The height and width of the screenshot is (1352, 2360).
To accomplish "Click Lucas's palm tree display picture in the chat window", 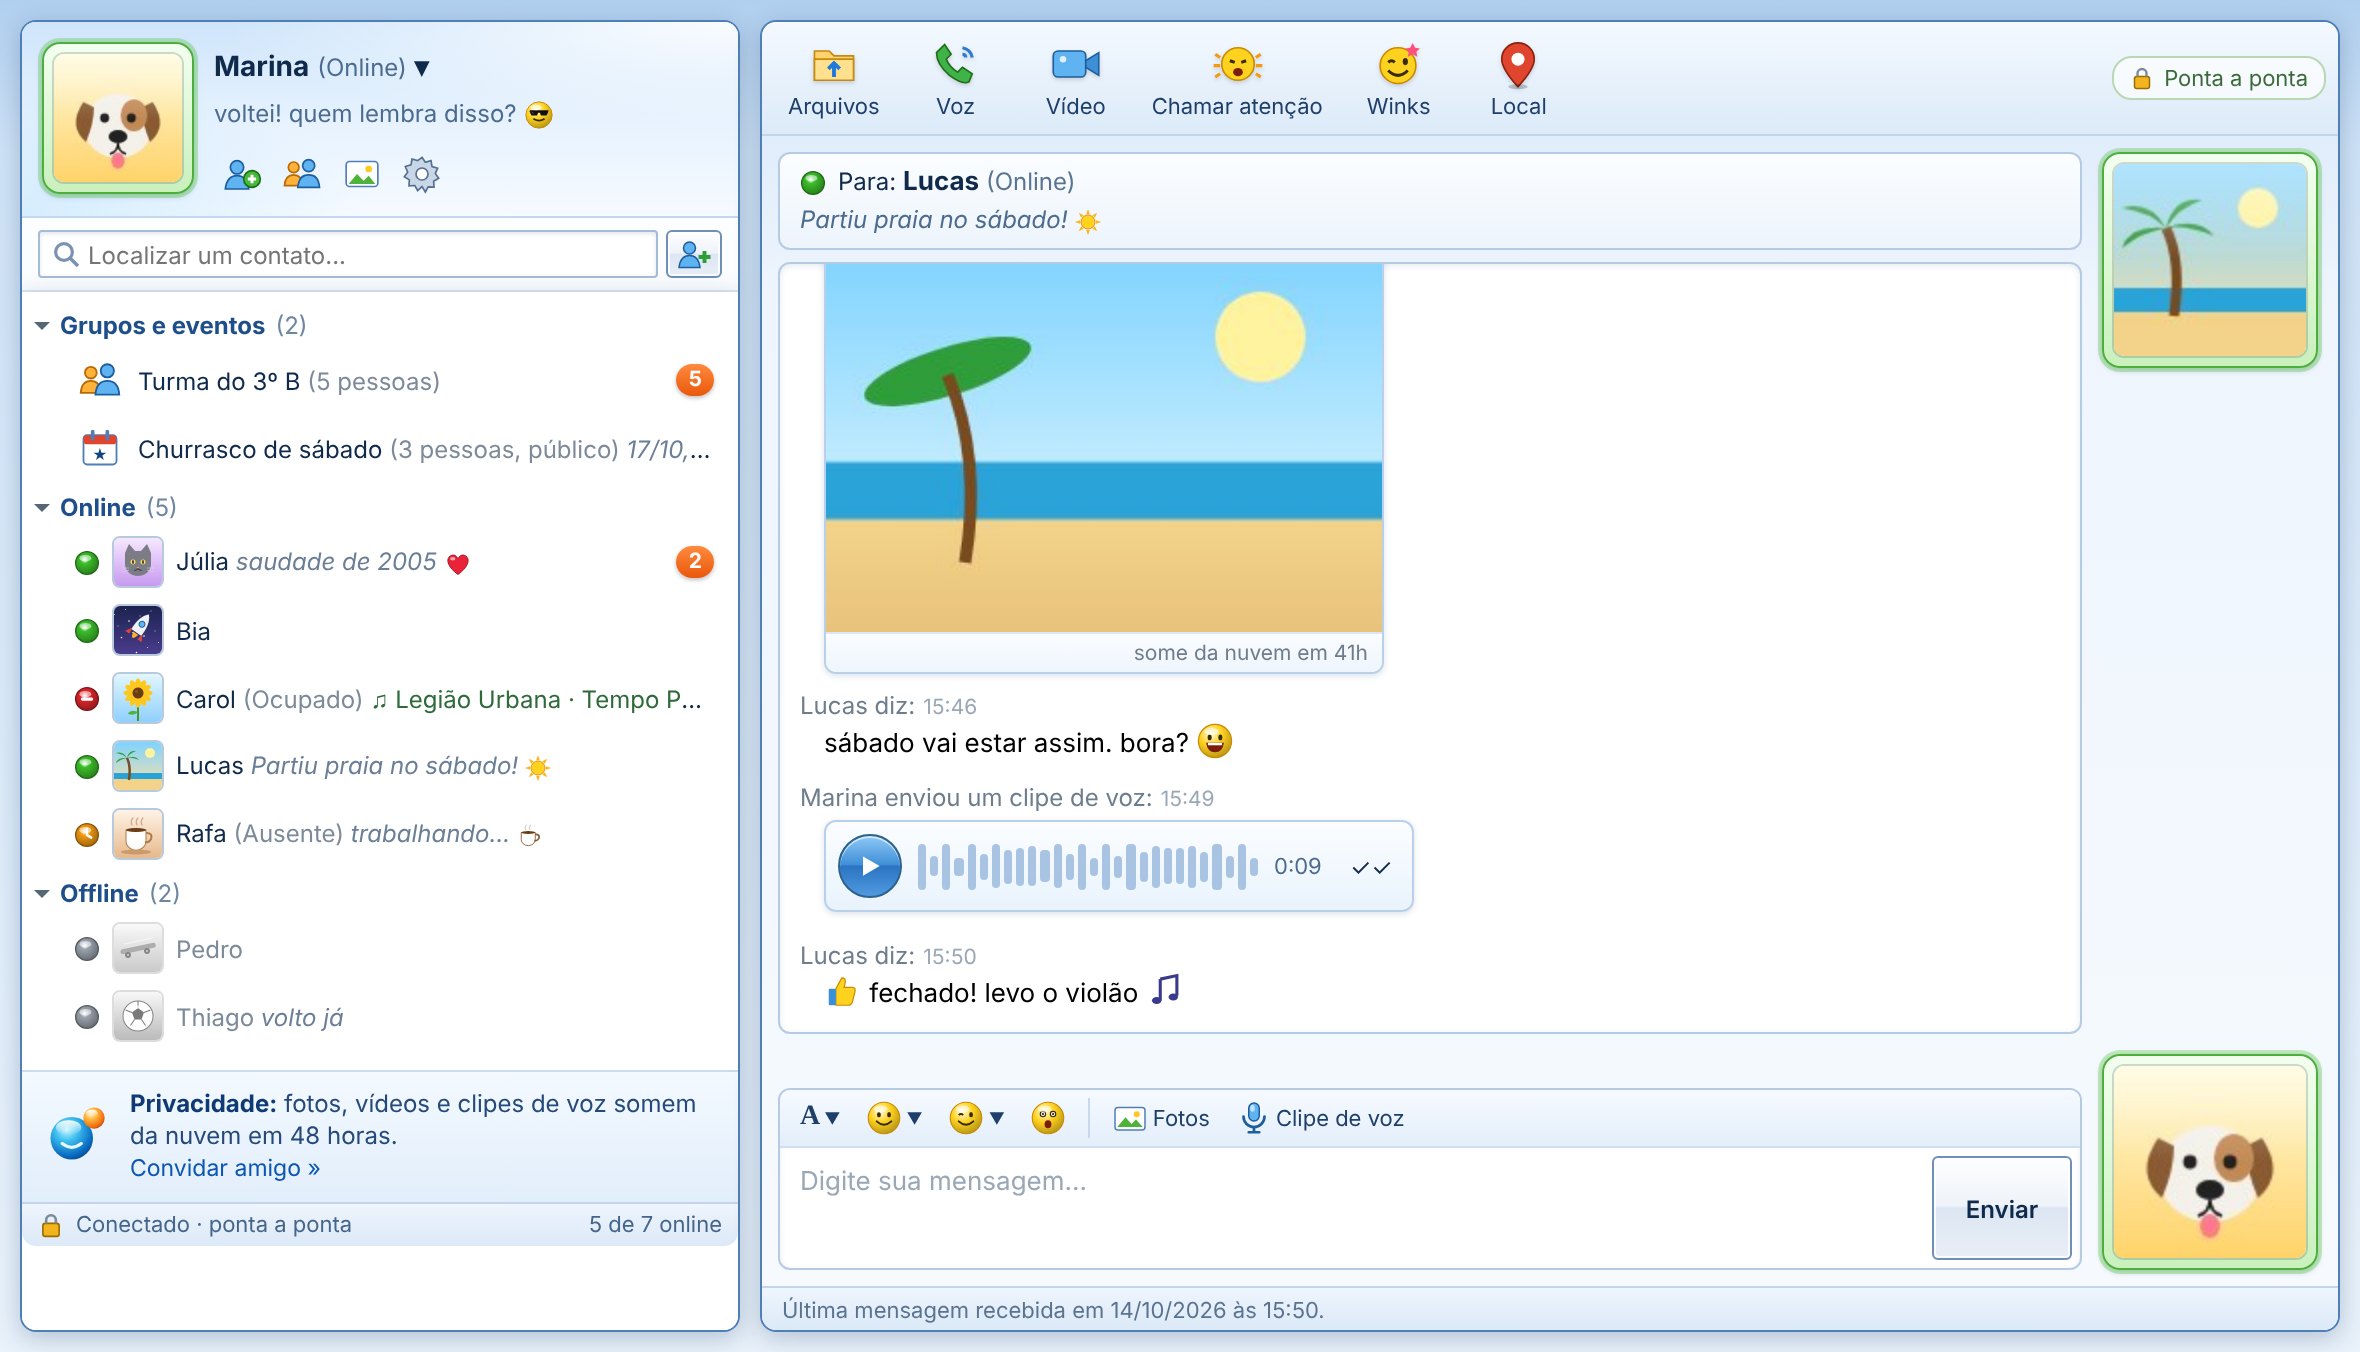I will point(2210,260).
